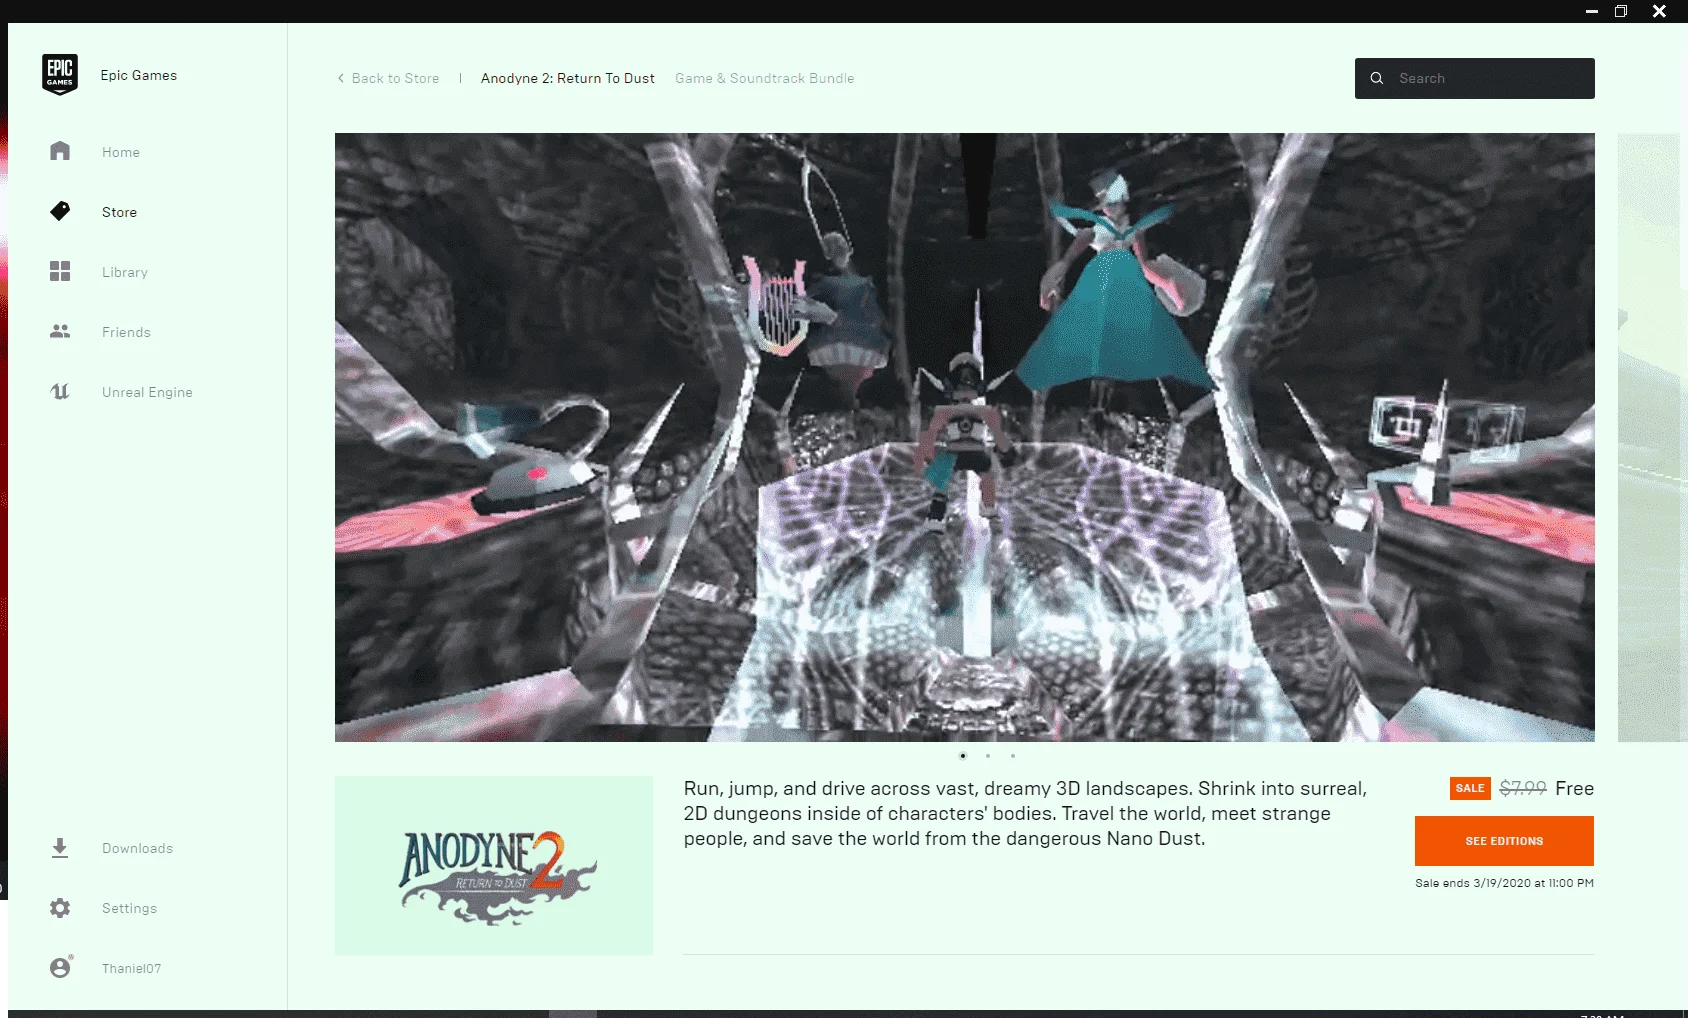Click the Free price label
The image size is (1696, 1018).
(x=1574, y=788)
